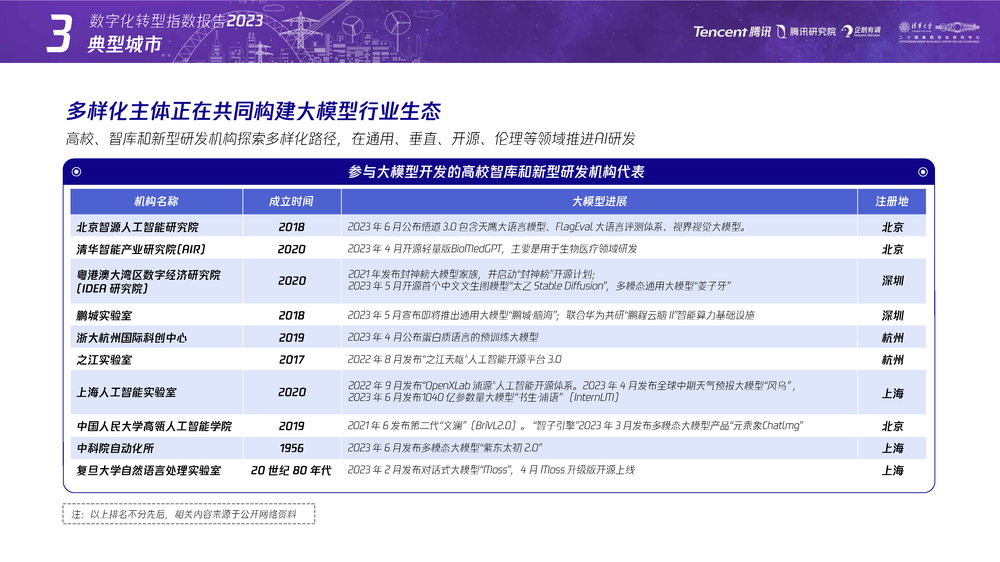Viewport: 1000px width, 562px height.
Task: Click the footnote 注:以上排名不分先后
Action: click(x=189, y=514)
